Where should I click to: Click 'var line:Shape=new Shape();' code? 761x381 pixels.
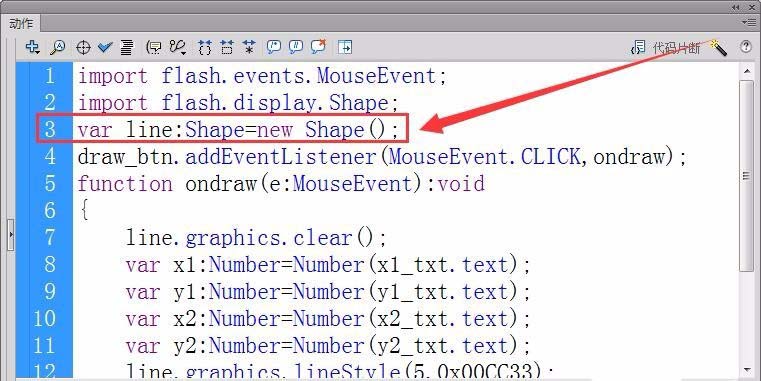pos(238,130)
